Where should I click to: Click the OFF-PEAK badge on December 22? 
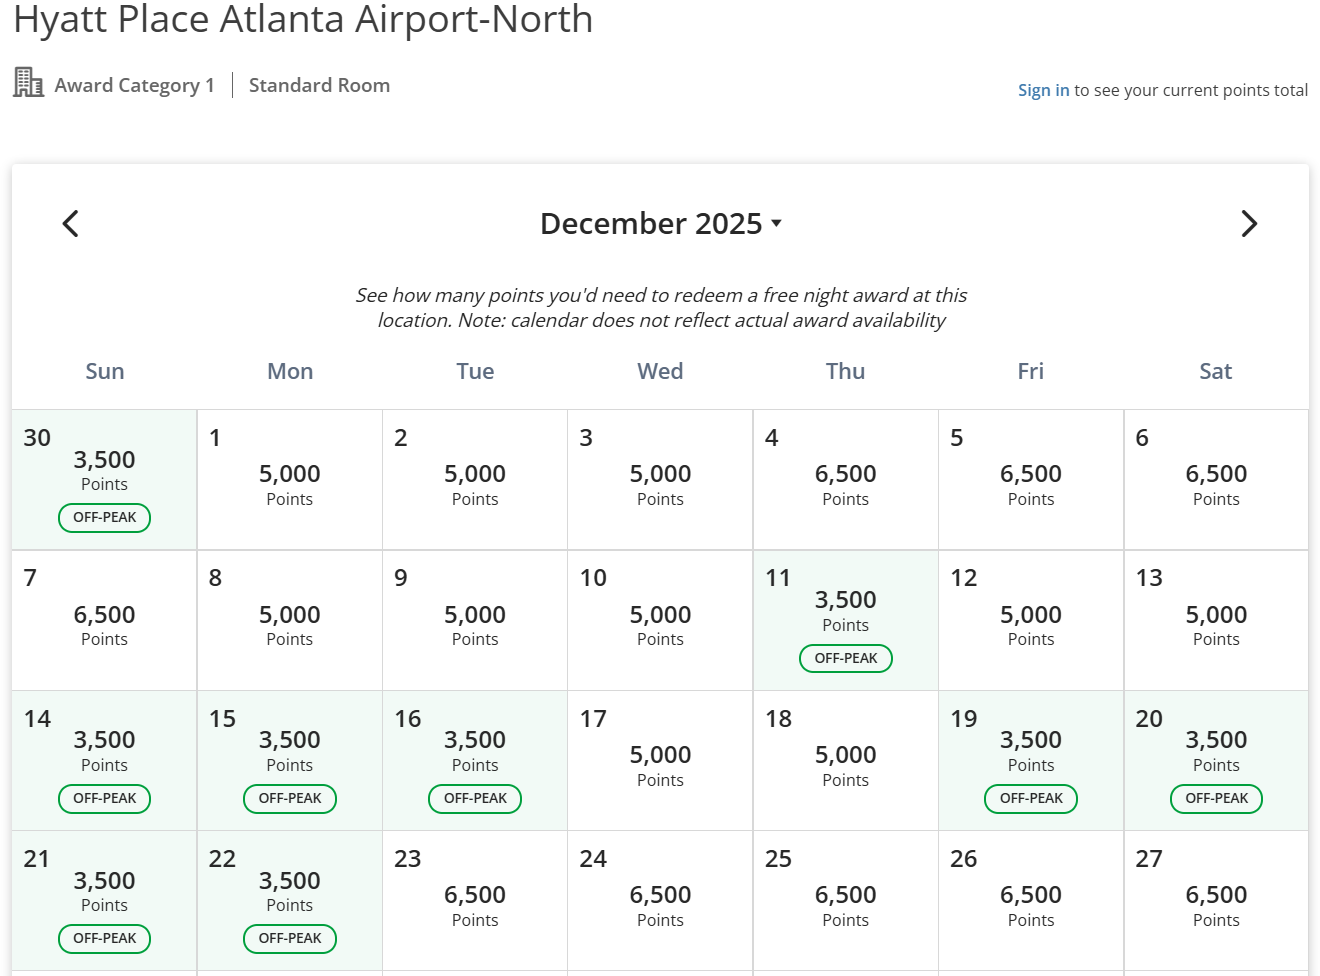point(290,939)
